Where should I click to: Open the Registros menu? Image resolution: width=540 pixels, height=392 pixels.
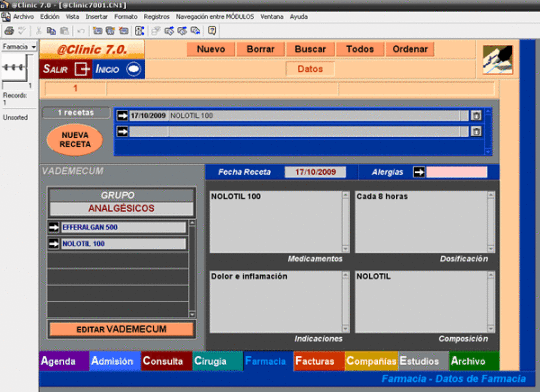(x=157, y=17)
